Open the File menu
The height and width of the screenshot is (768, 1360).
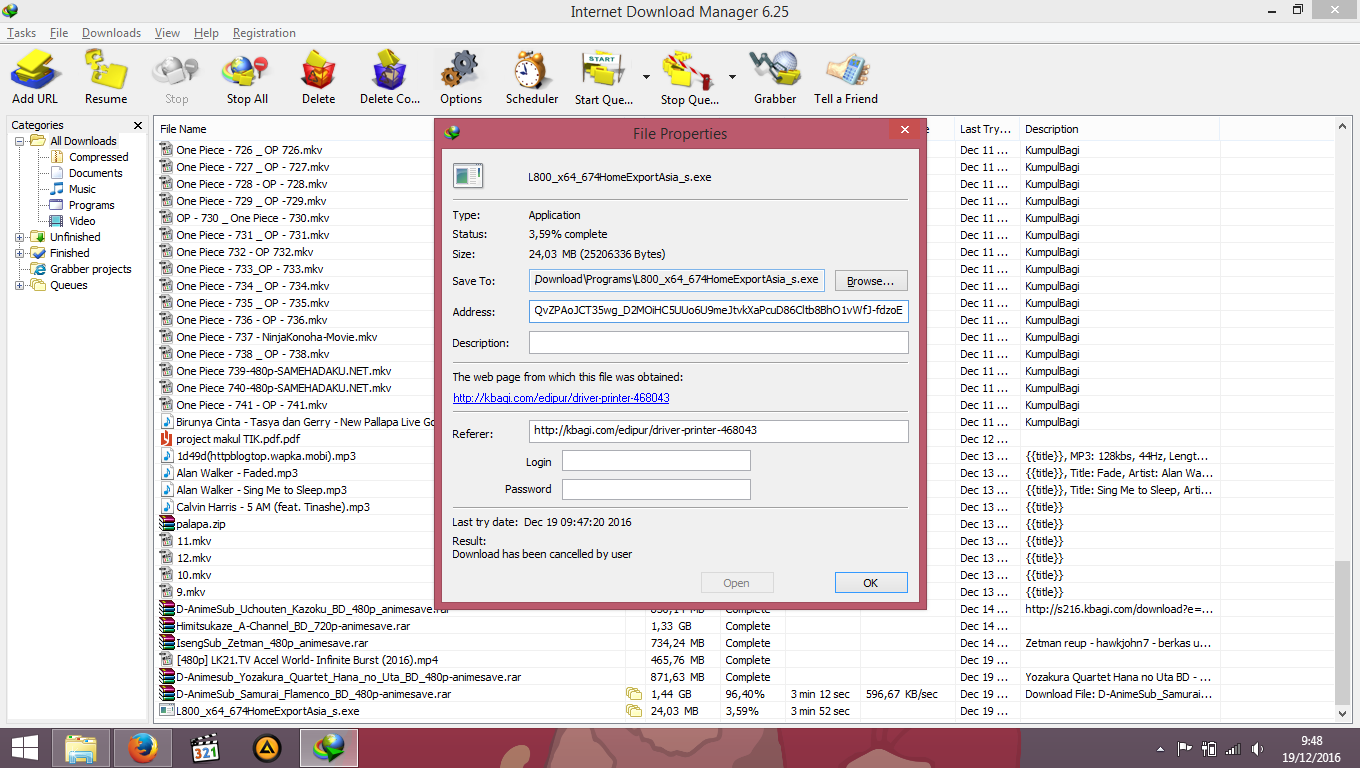tap(59, 33)
